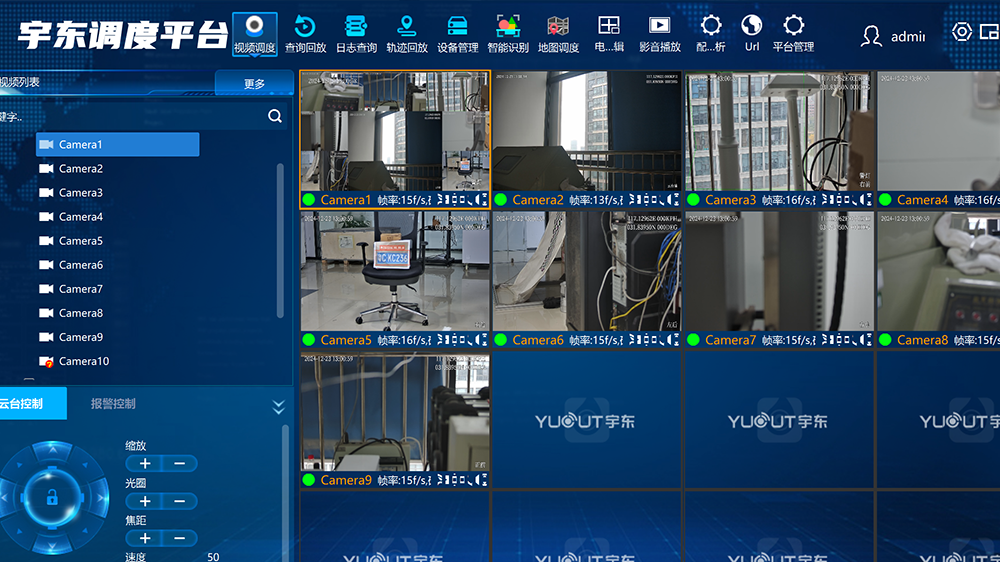Open the 影音播放 media playback module
Image resolution: width=1000 pixels, height=562 pixels.
tap(659, 33)
